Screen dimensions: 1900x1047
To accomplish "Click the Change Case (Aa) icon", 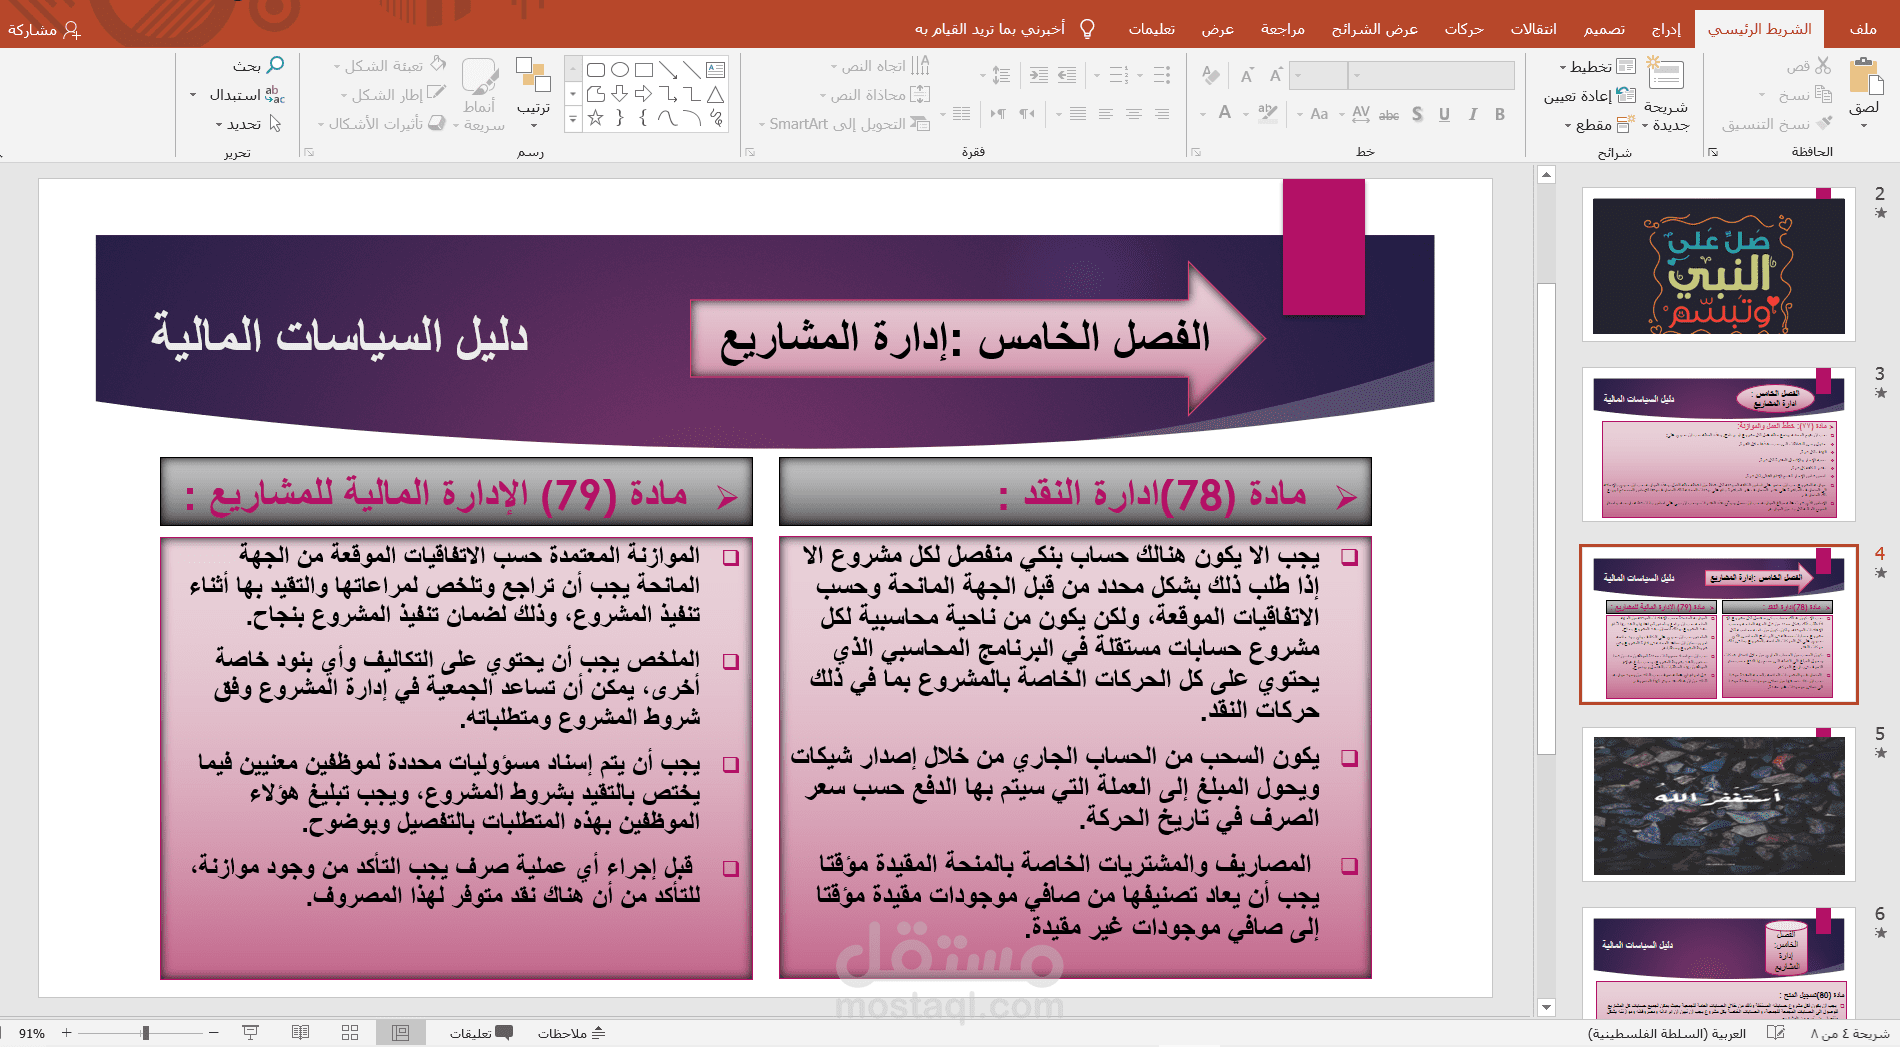I will (1320, 114).
